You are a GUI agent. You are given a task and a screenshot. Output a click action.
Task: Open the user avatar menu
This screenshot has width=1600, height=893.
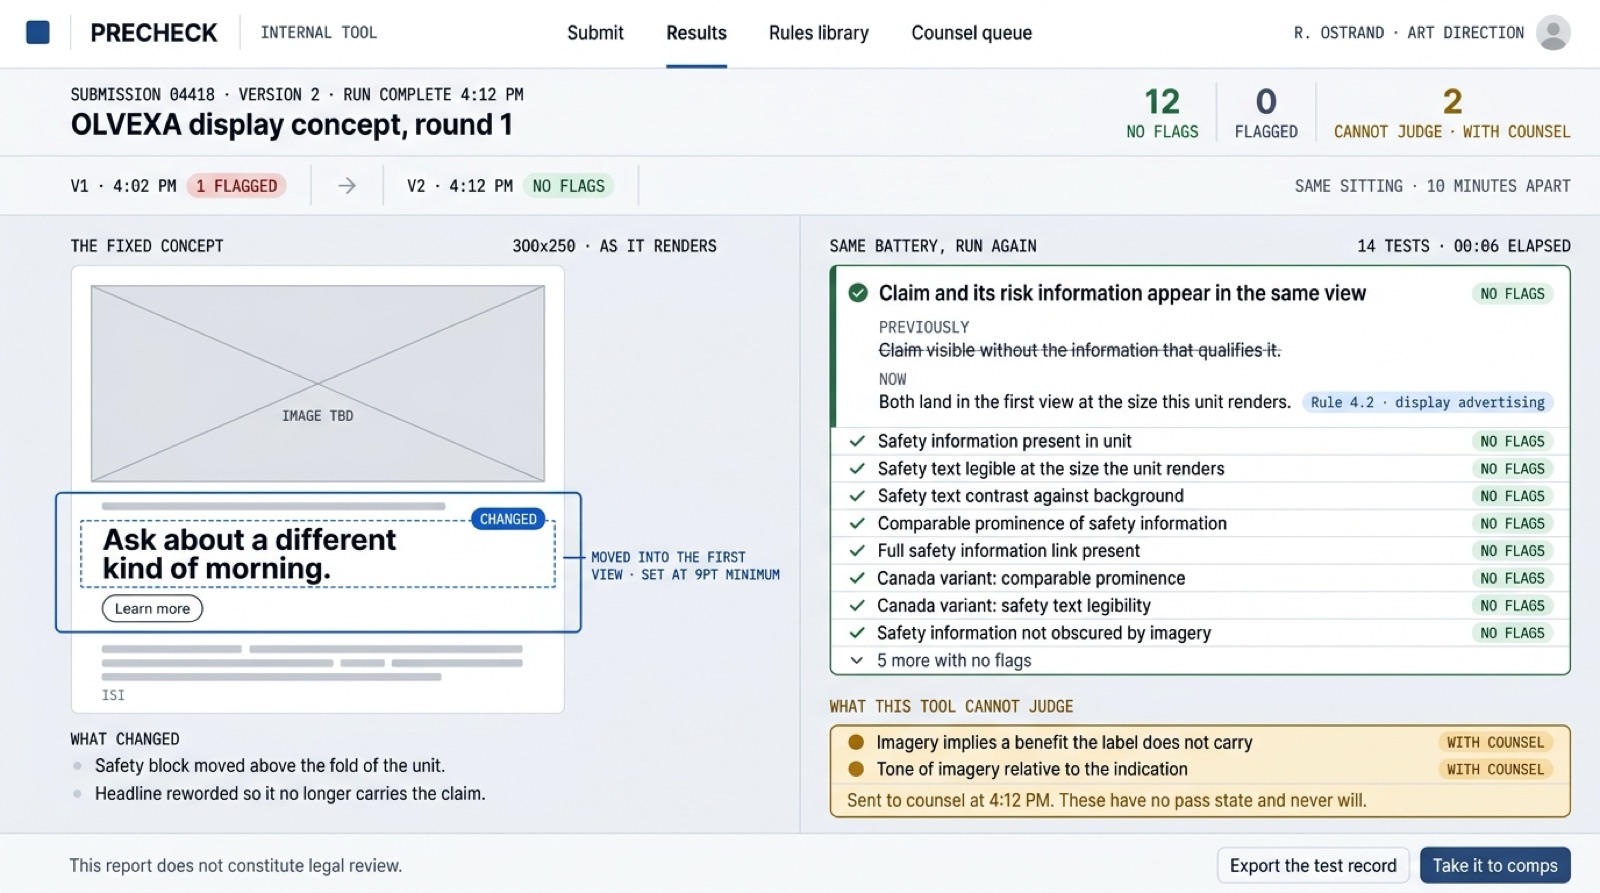coord(1552,32)
